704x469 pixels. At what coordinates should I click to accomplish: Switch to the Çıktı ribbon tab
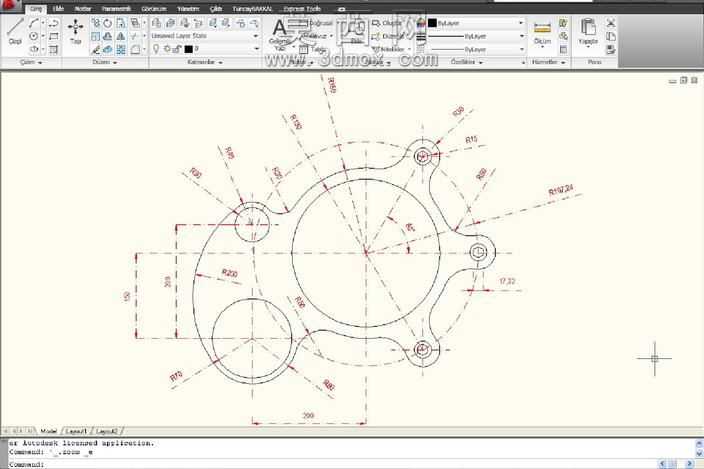pos(216,9)
